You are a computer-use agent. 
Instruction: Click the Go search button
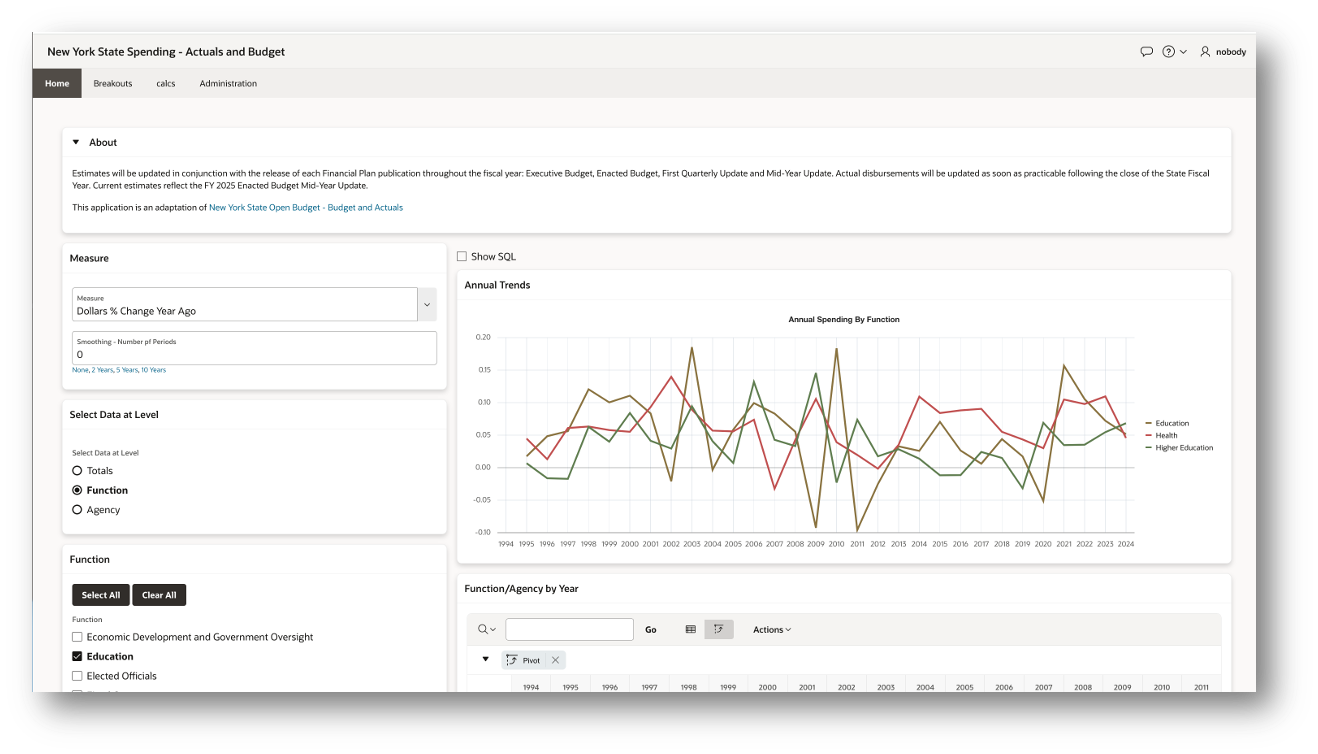pyautogui.click(x=651, y=629)
